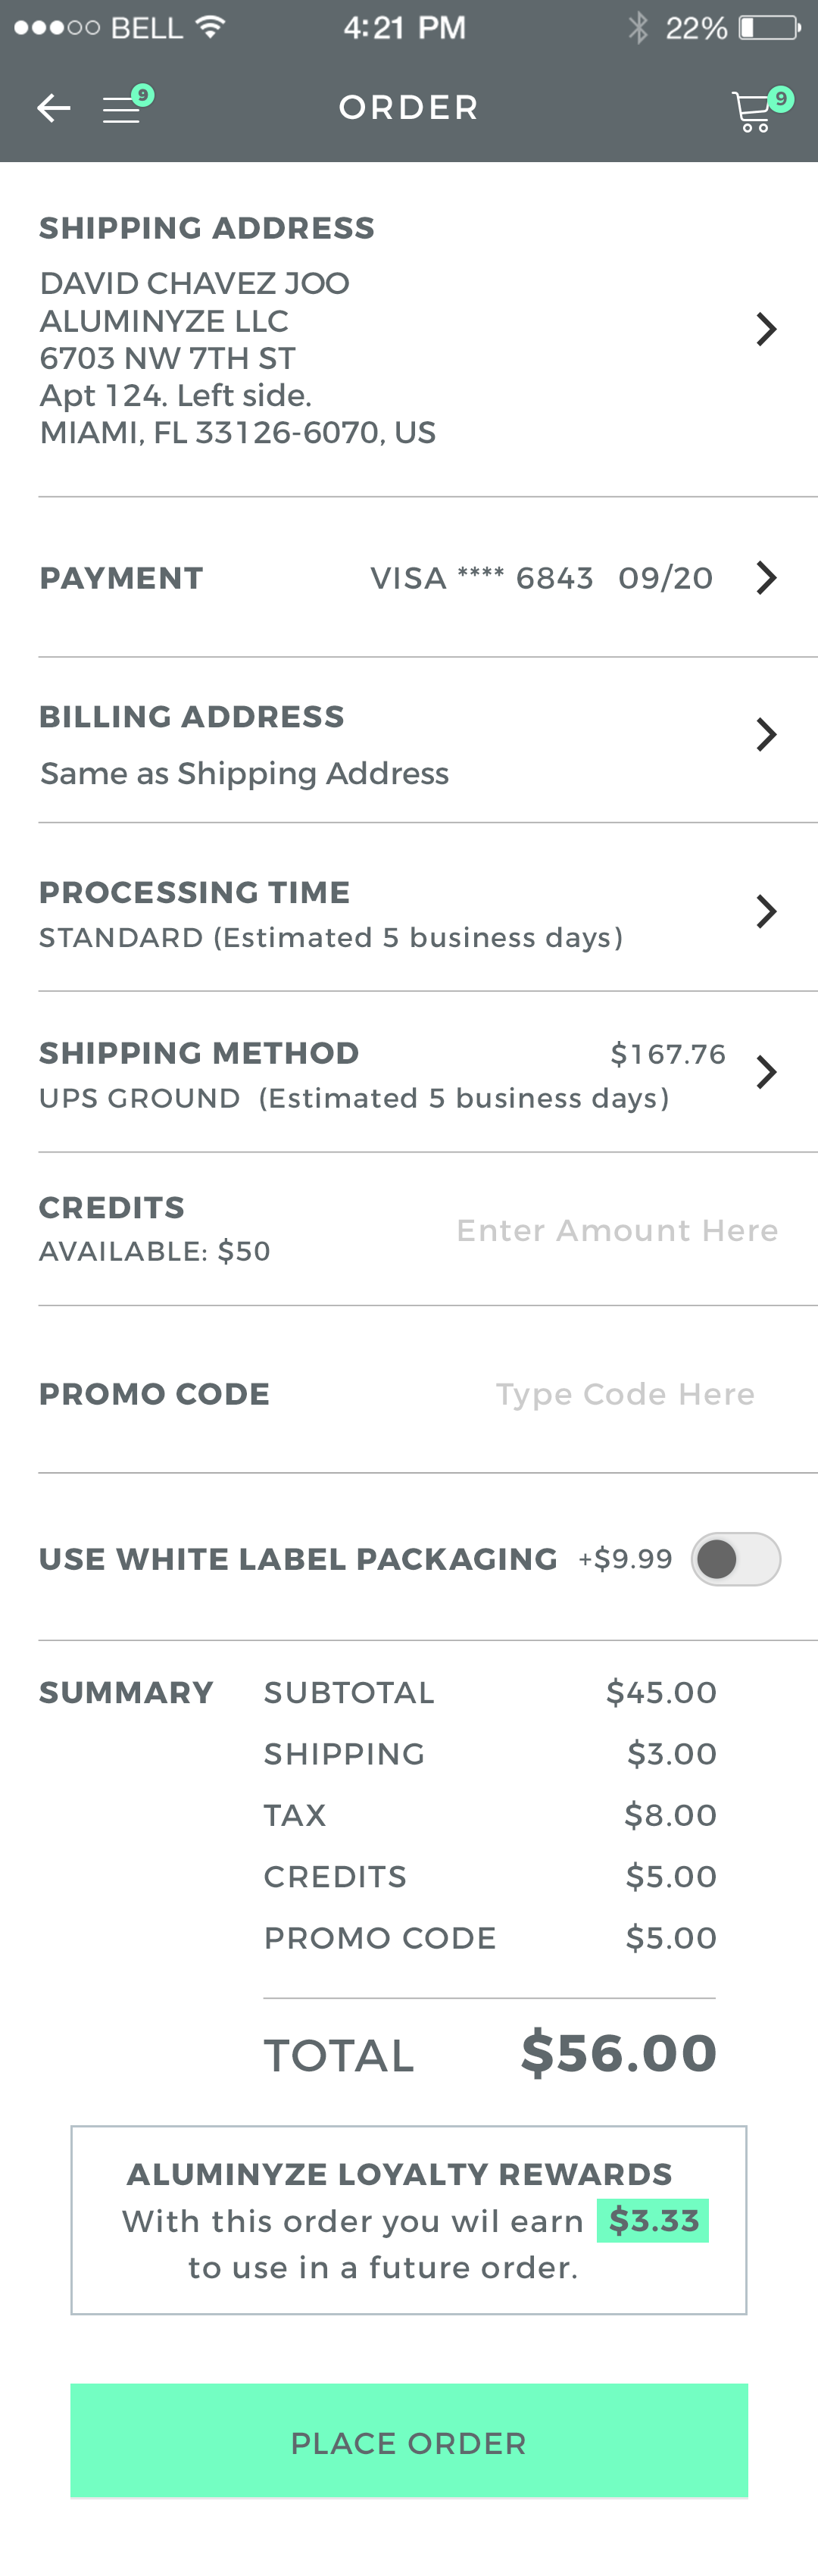
Task: Tap the back arrow icon
Action: (x=53, y=108)
